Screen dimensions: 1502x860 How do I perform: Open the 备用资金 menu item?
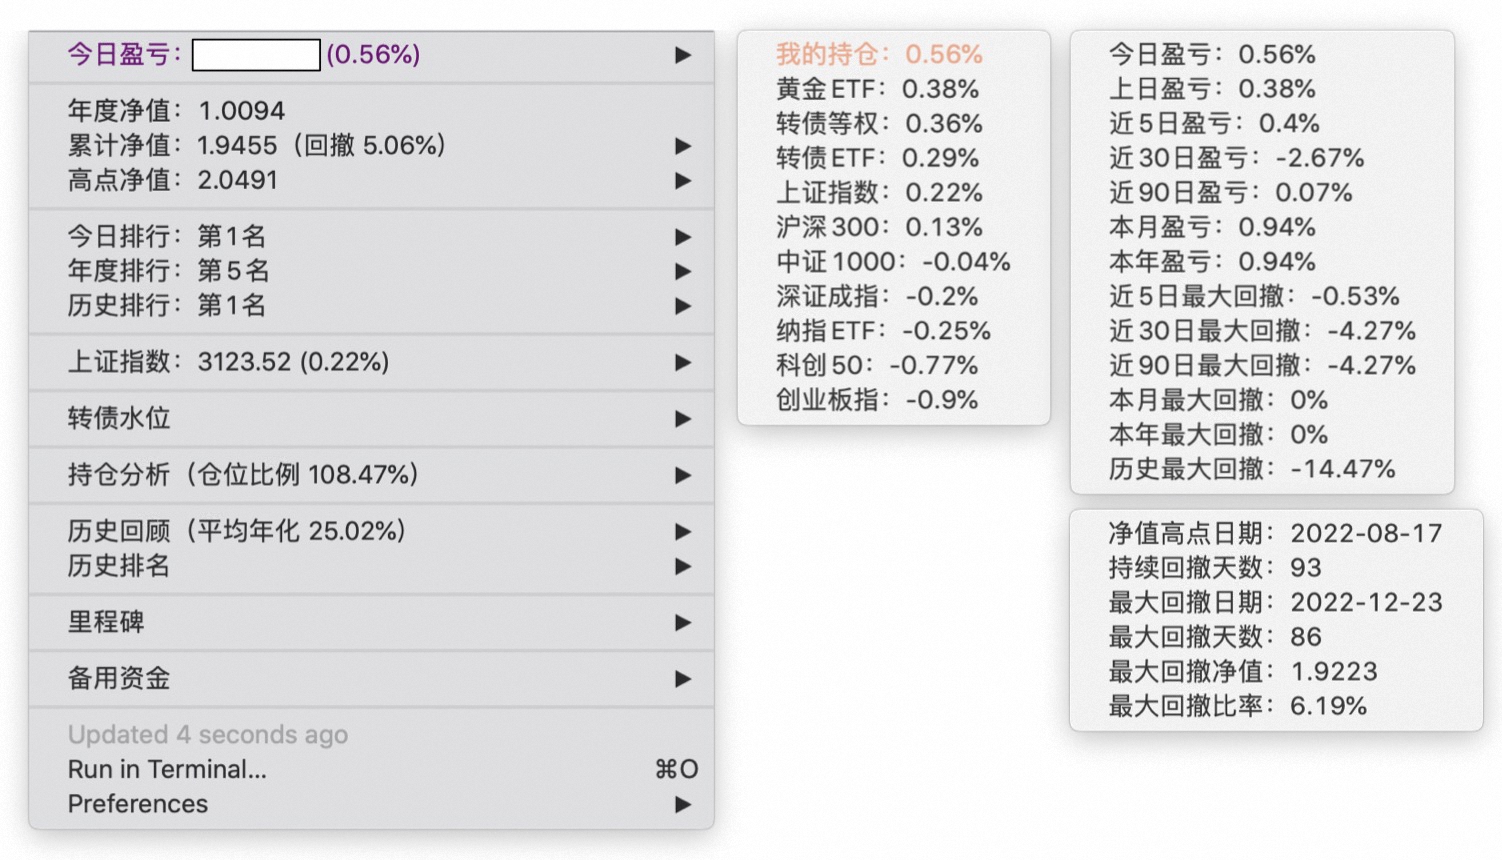point(119,678)
